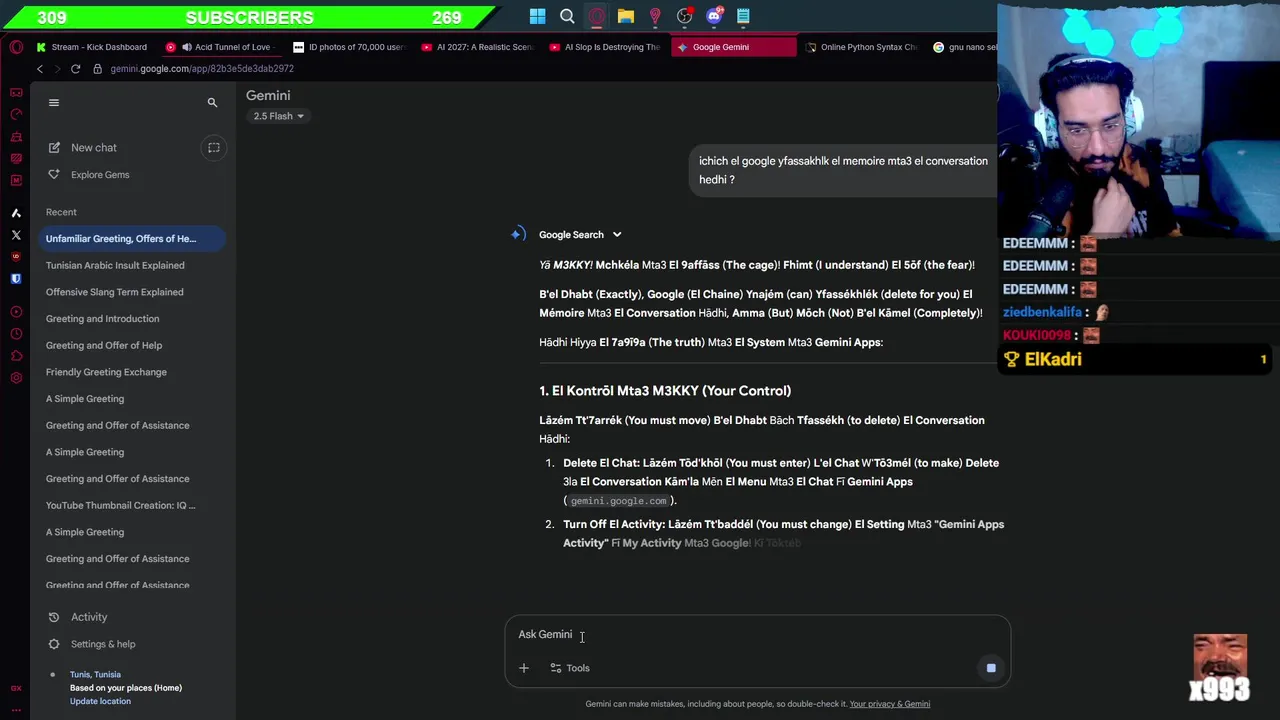Click the Windows Start button

tap(538, 16)
